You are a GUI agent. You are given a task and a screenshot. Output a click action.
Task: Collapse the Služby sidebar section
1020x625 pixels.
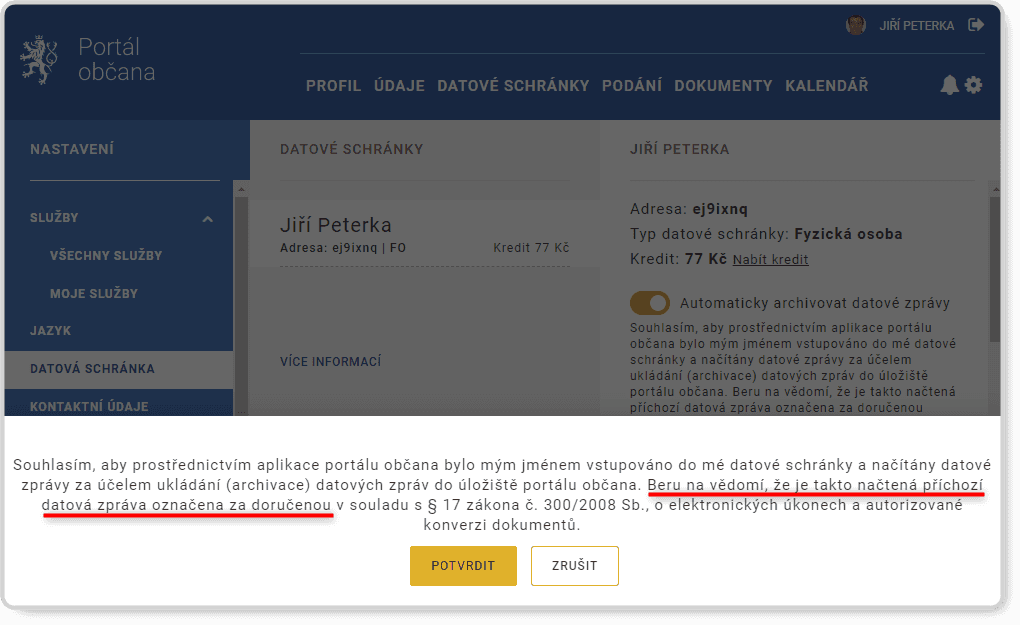(207, 218)
